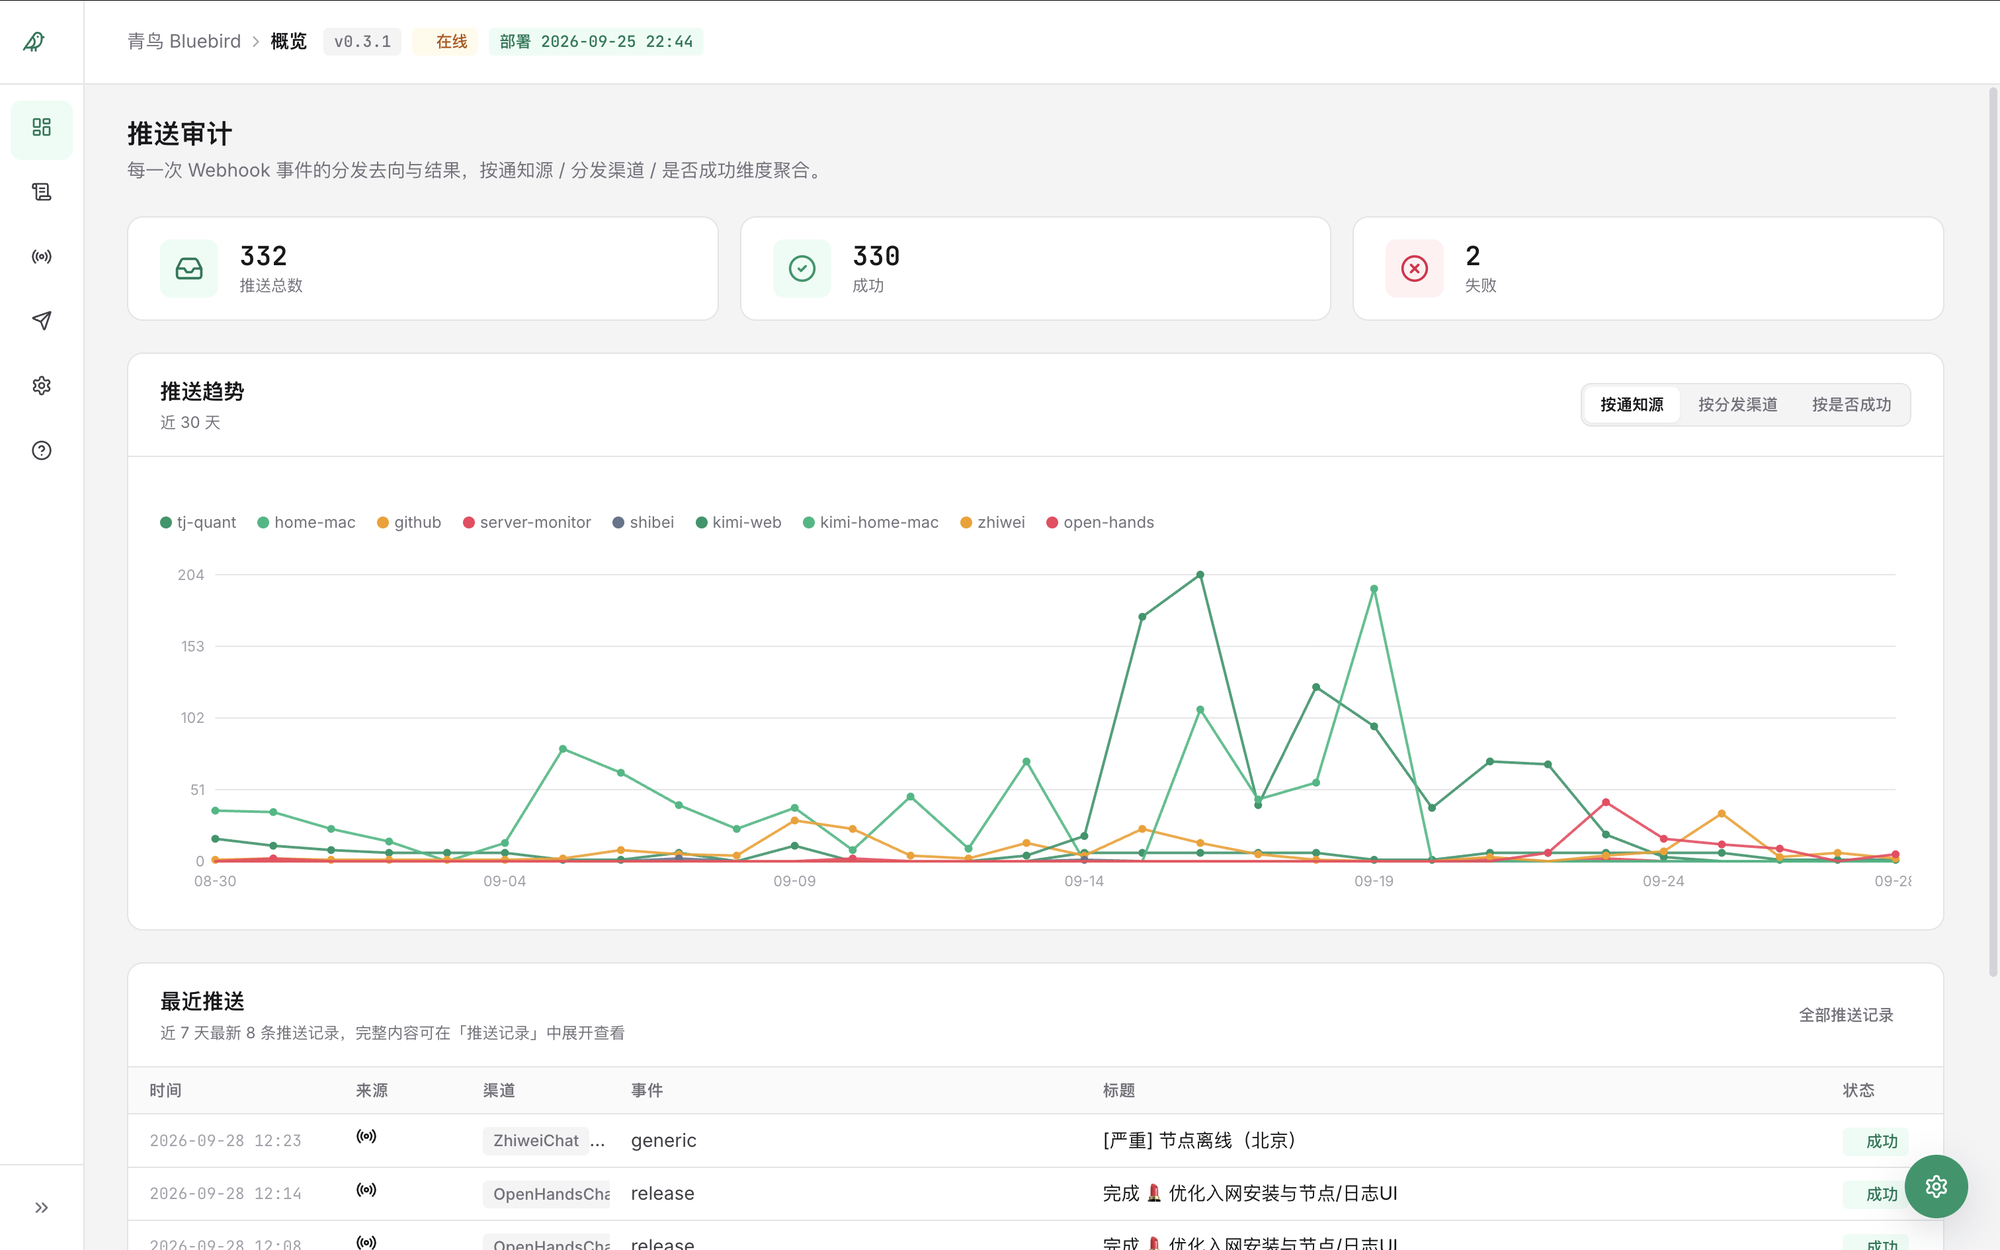Screen dimensions: 2000x1250
Task: Toggle shibei series in chart legend
Action: (643, 522)
